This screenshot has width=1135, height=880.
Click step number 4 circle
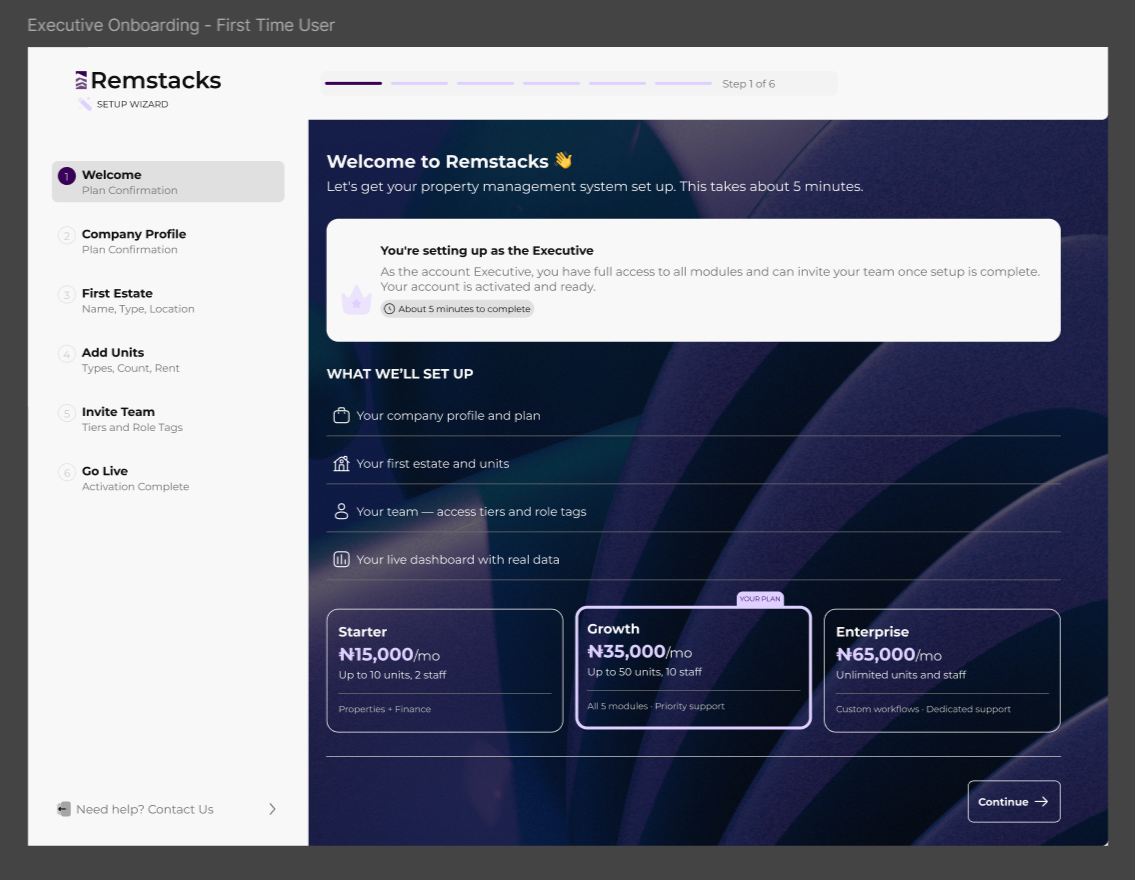pos(67,354)
